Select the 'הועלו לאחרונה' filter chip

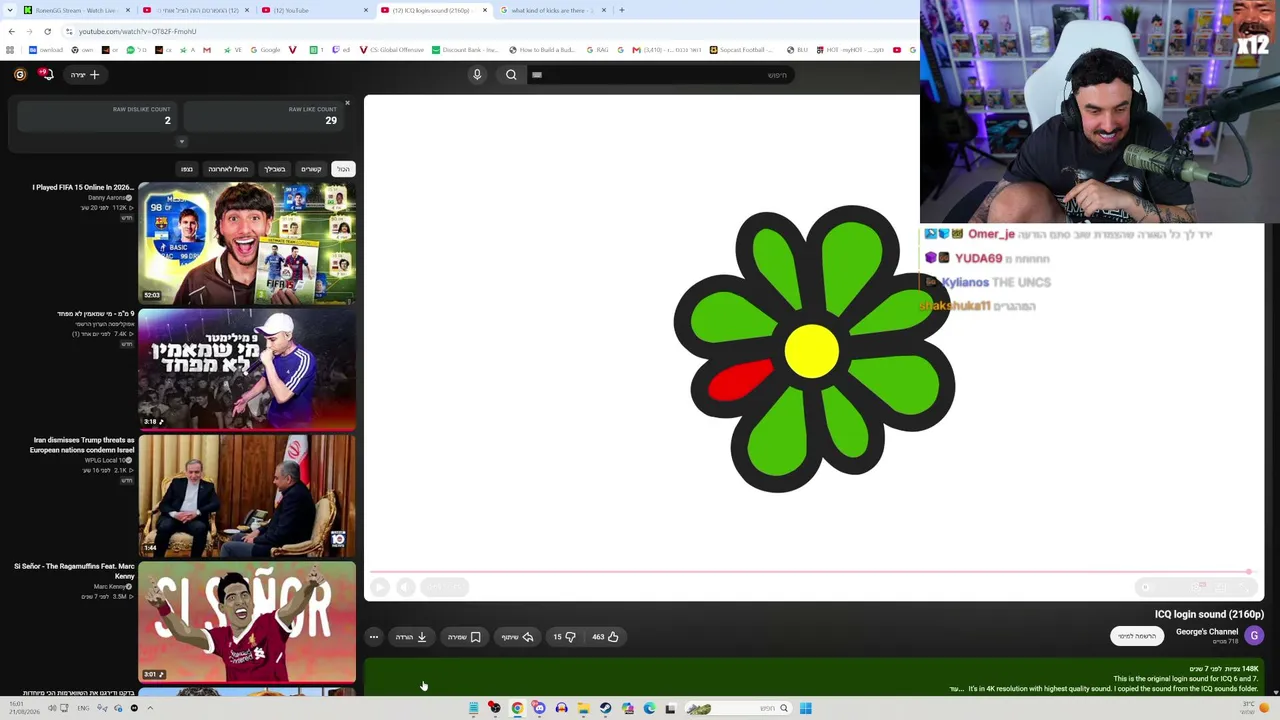click(228, 169)
